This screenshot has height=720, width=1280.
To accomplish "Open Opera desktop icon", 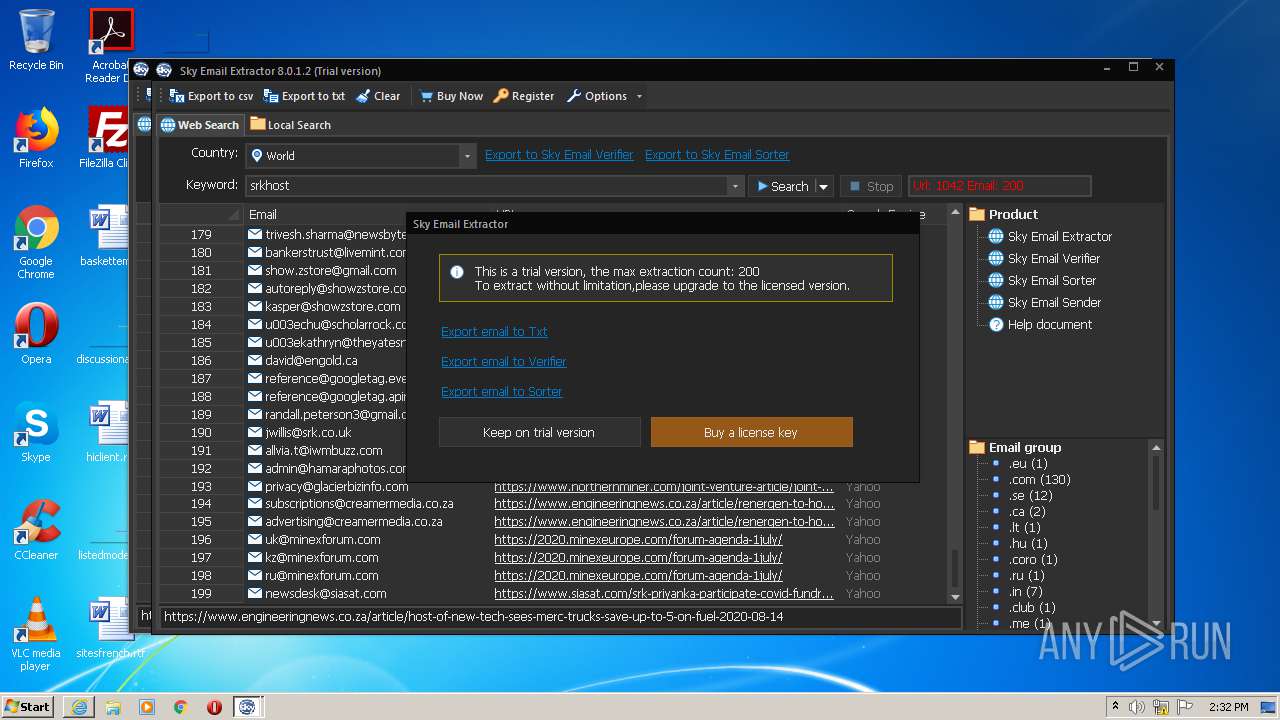I will coord(36,334).
